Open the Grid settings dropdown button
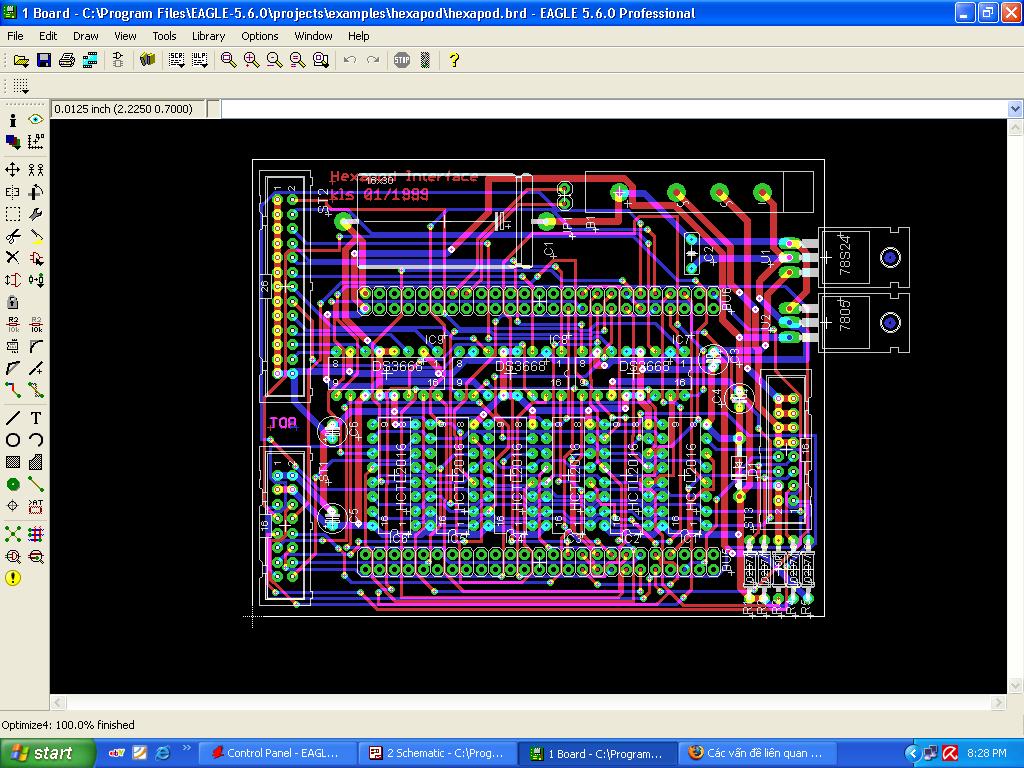This screenshot has width=1024, height=768. pyautogui.click(x=22, y=87)
